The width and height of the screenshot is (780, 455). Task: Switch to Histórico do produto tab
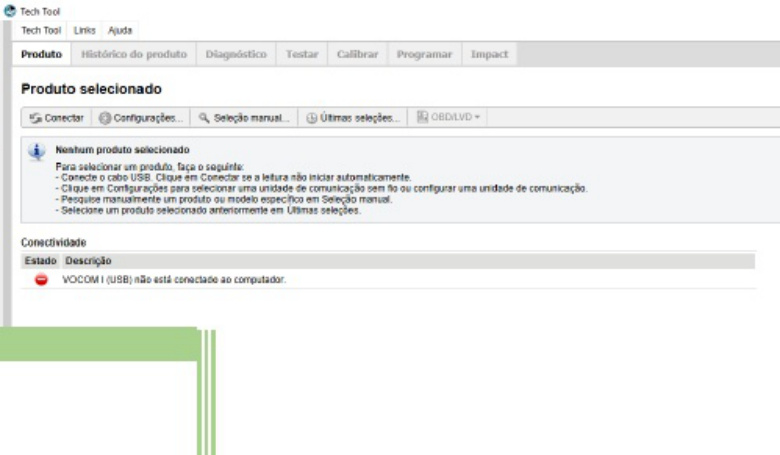[x=134, y=54]
